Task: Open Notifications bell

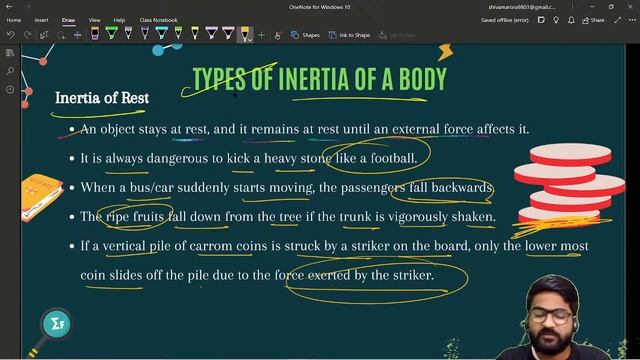Action: pyautogui.click(x=571, y=20)
